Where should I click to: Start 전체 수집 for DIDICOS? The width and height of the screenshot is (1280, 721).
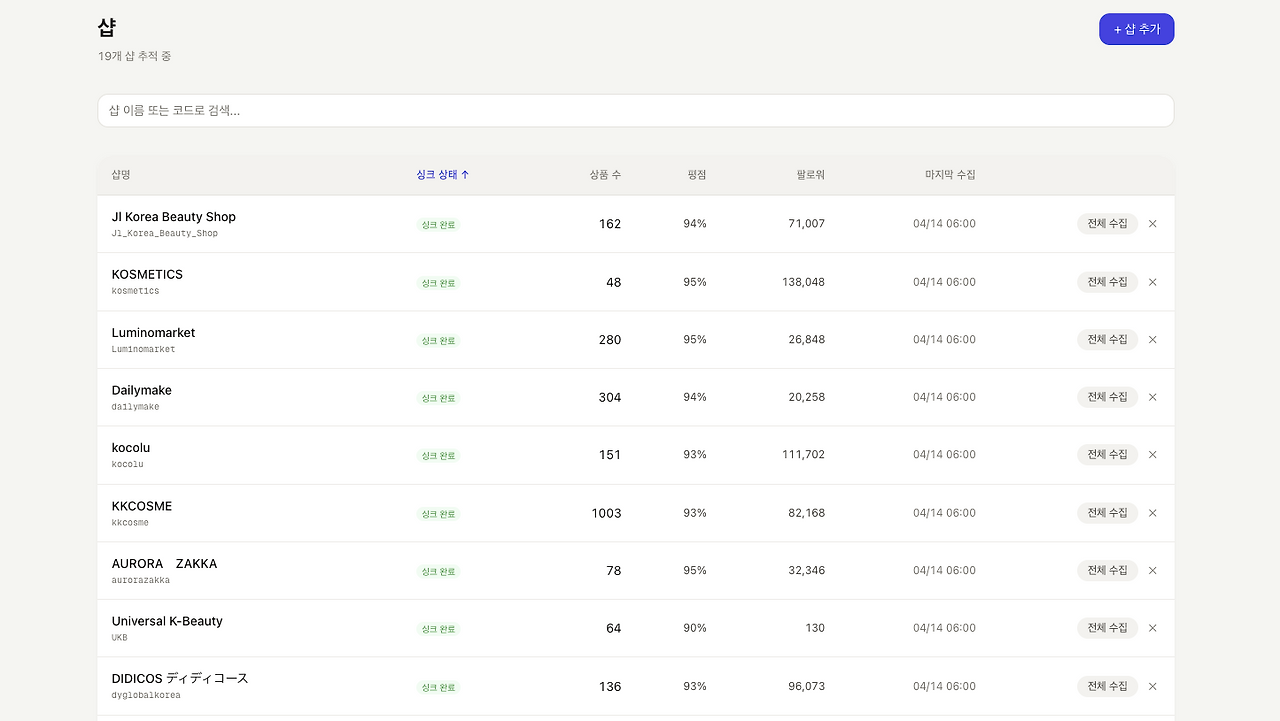(1107, 686)
